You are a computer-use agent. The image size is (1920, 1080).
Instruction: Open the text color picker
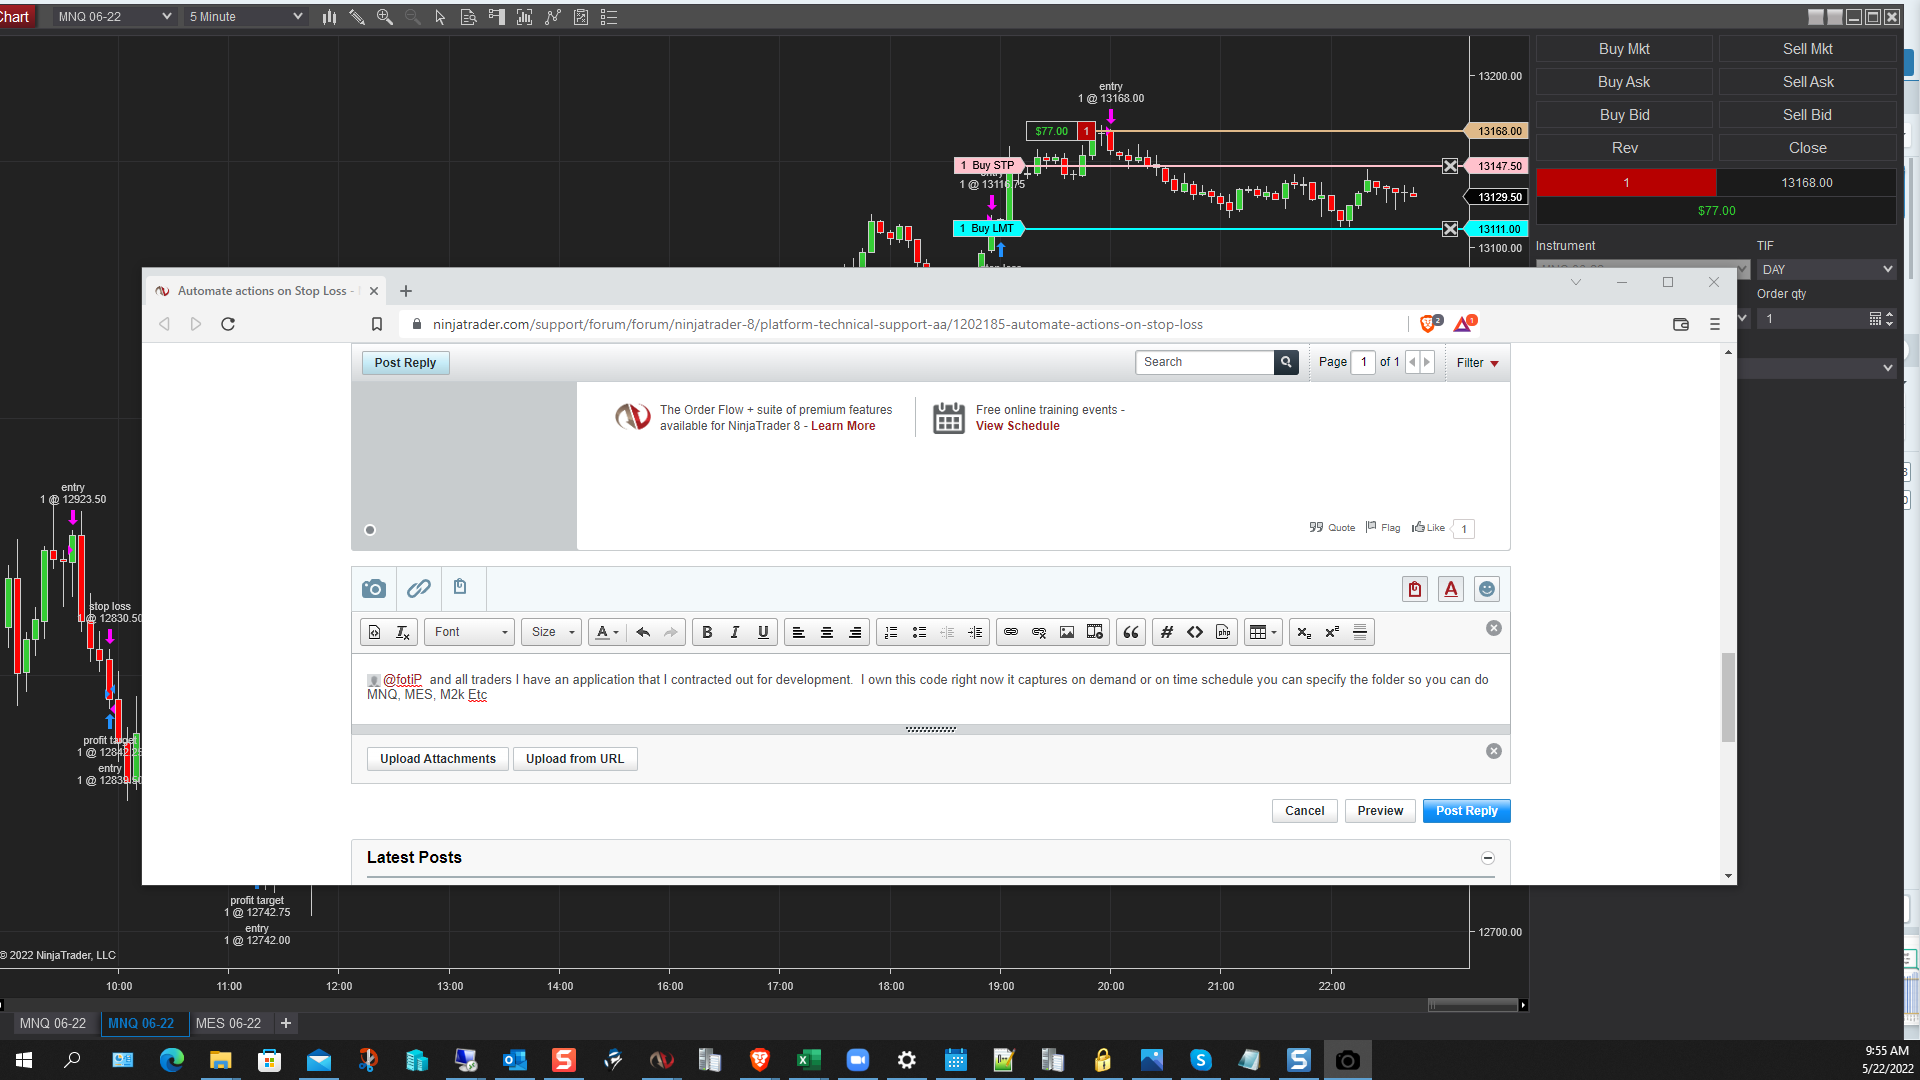[x=607, y=632]
